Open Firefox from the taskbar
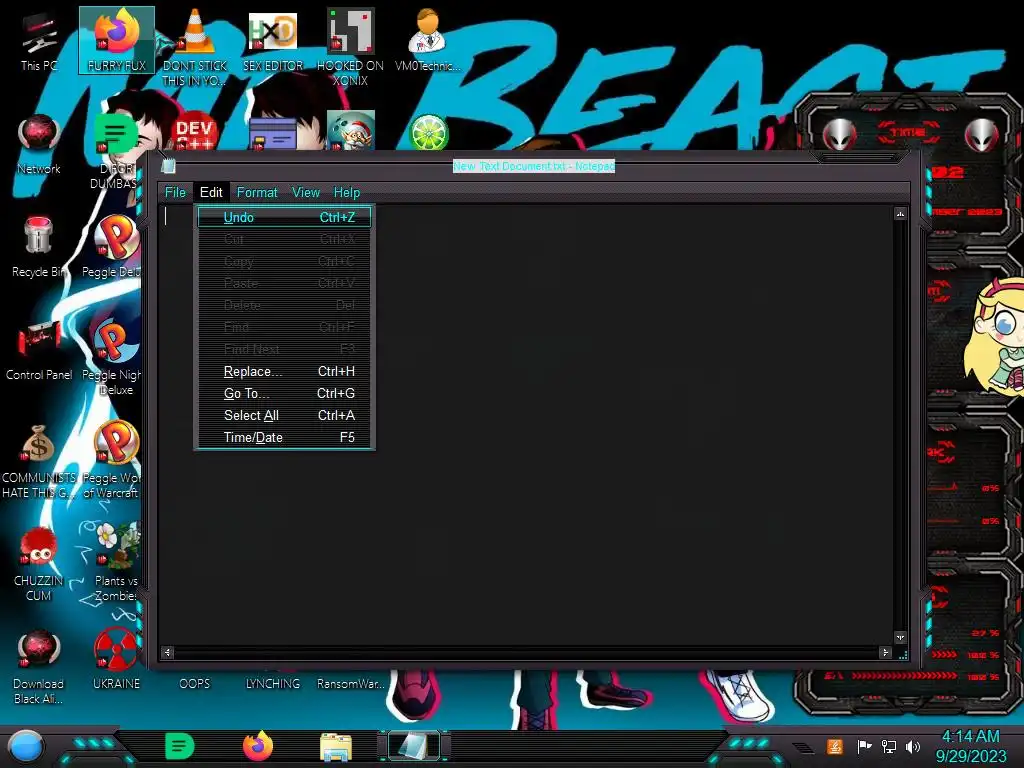 258,746
